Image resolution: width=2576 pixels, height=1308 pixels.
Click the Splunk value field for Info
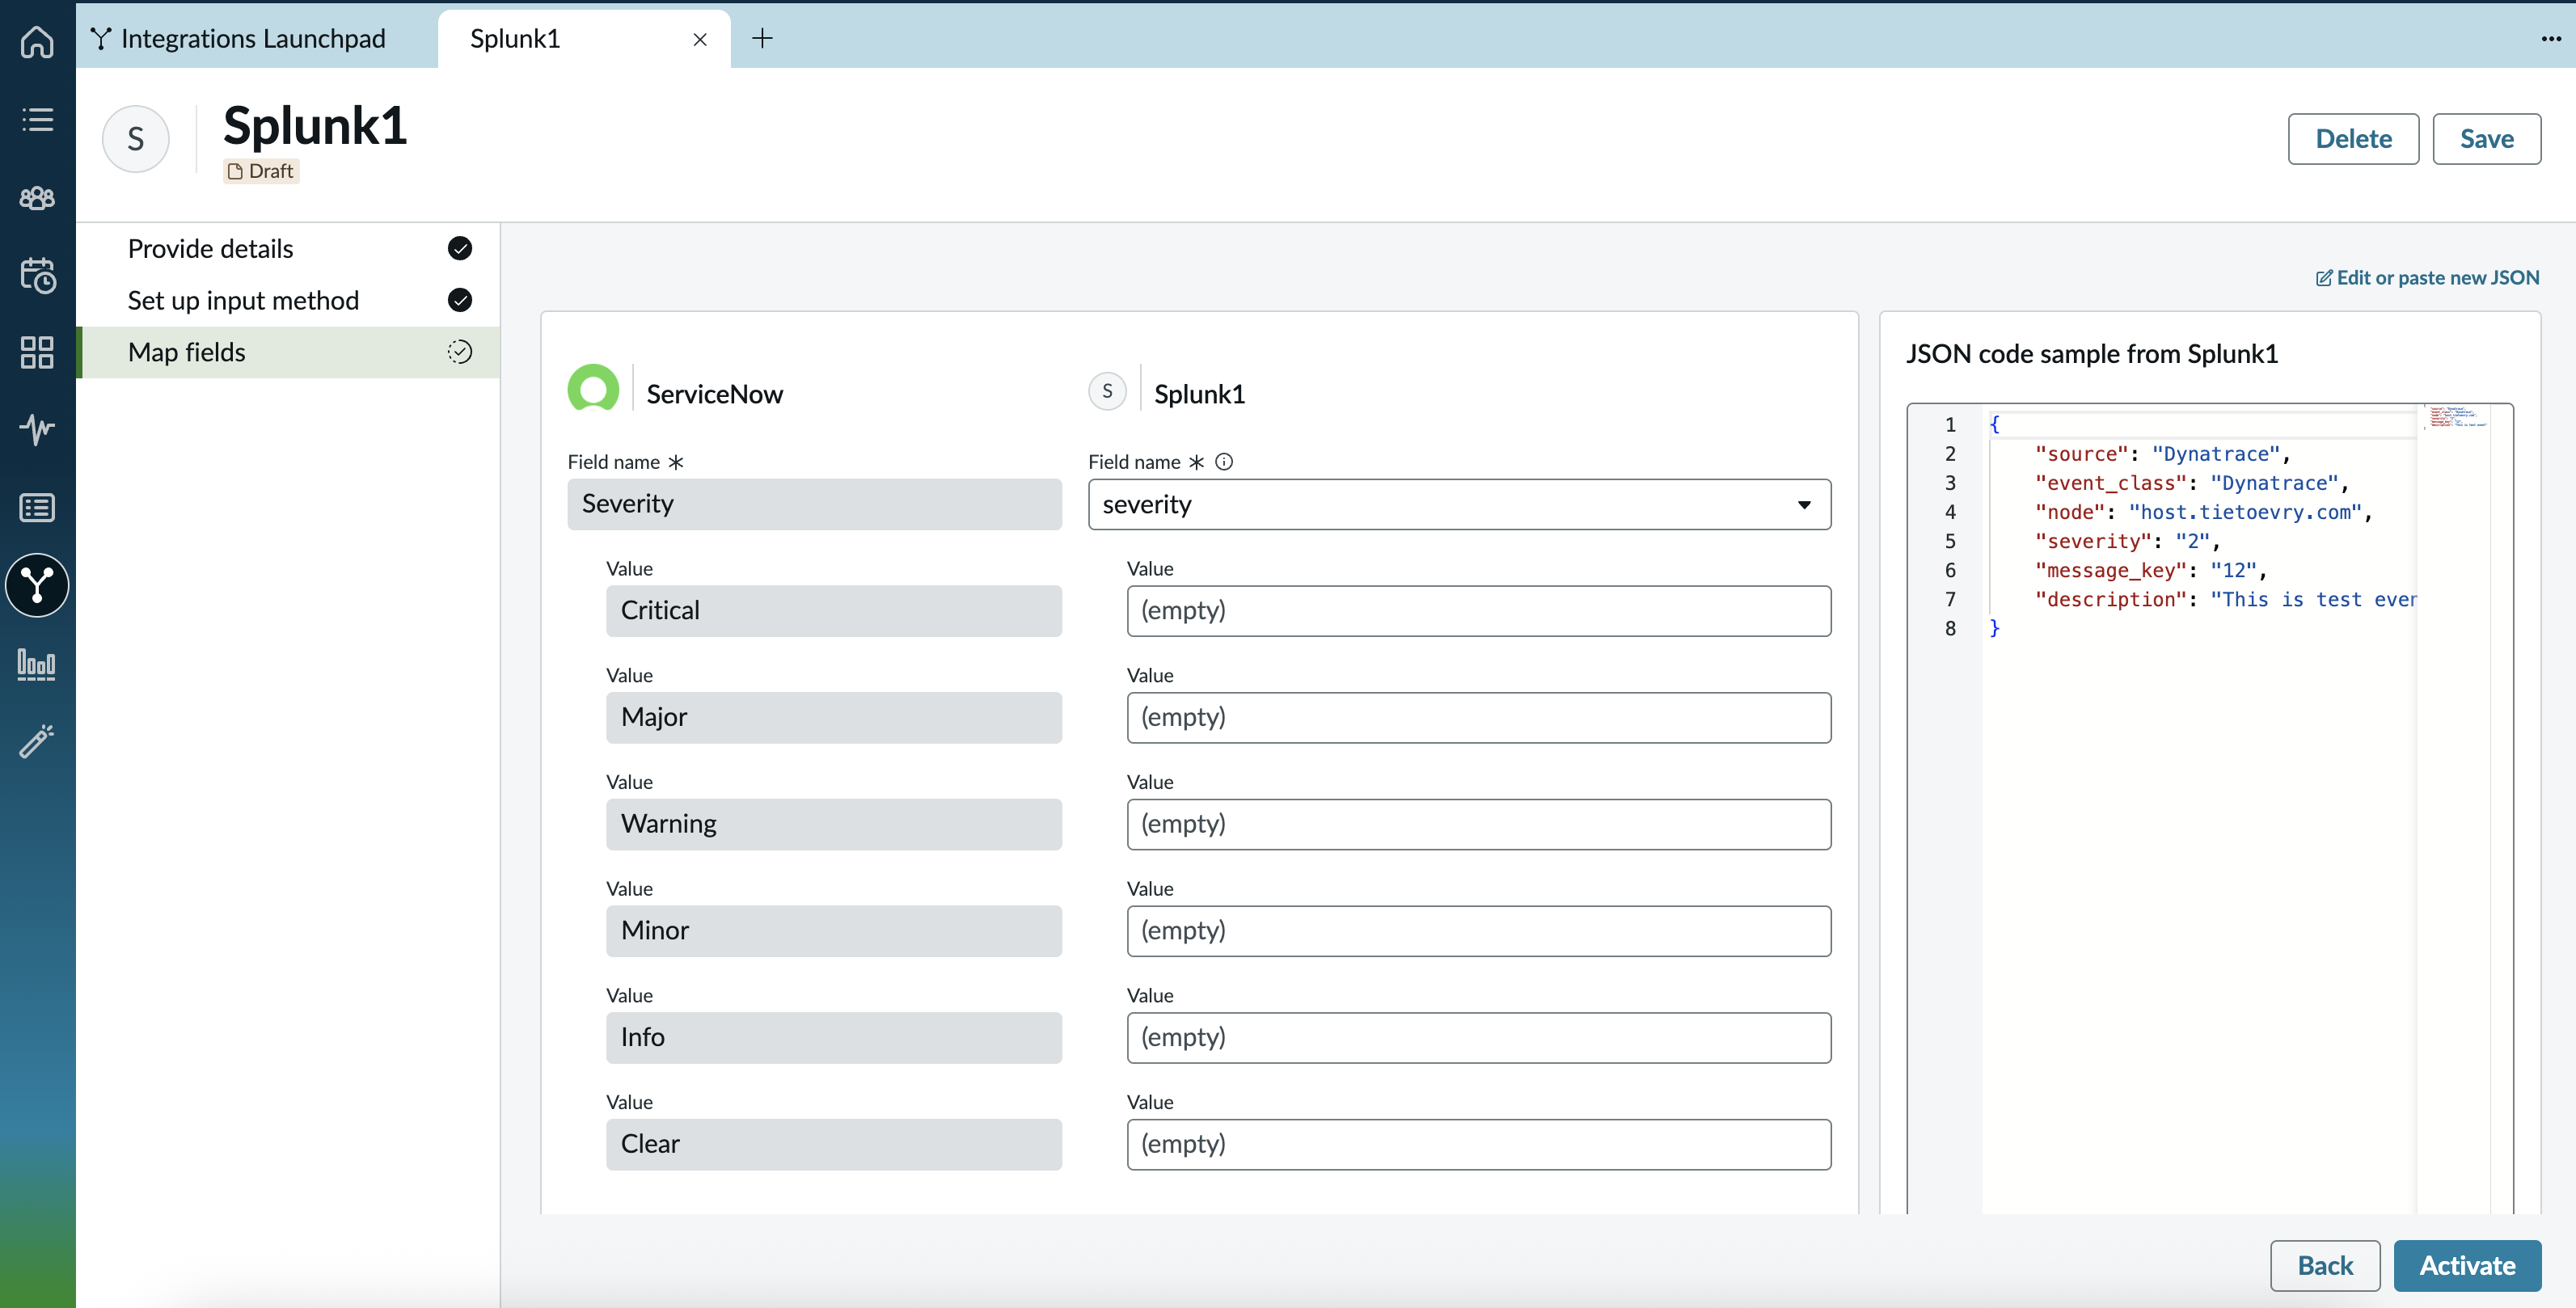tap(1478, 1038)
